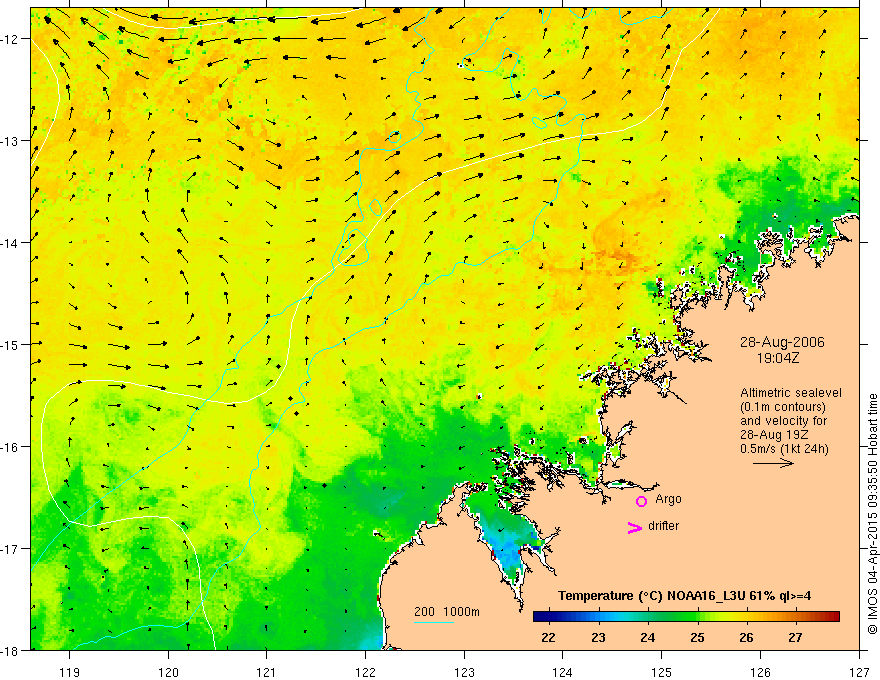This screenshot has height=680, width=880.
Task: Click longitude axis label 122
Action: tap(365, 672)
